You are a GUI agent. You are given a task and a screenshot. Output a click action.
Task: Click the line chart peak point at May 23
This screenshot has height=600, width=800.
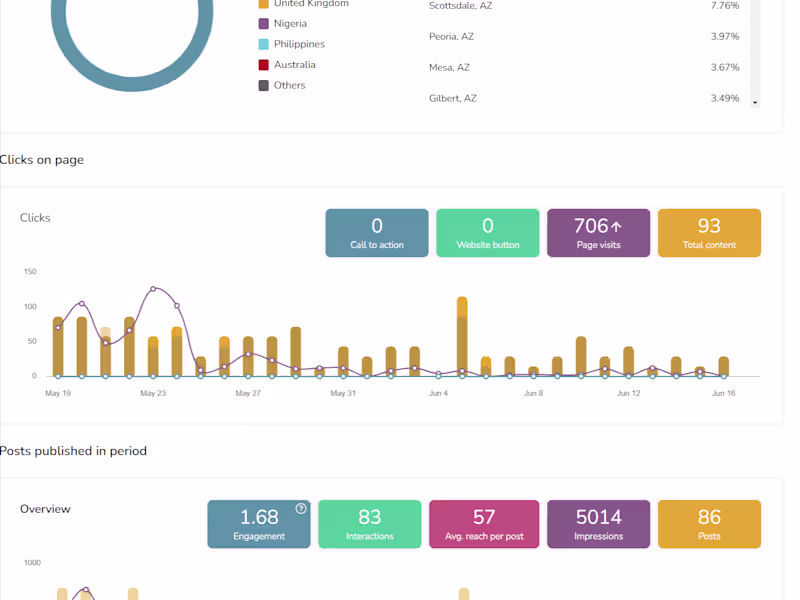(153, 289)
